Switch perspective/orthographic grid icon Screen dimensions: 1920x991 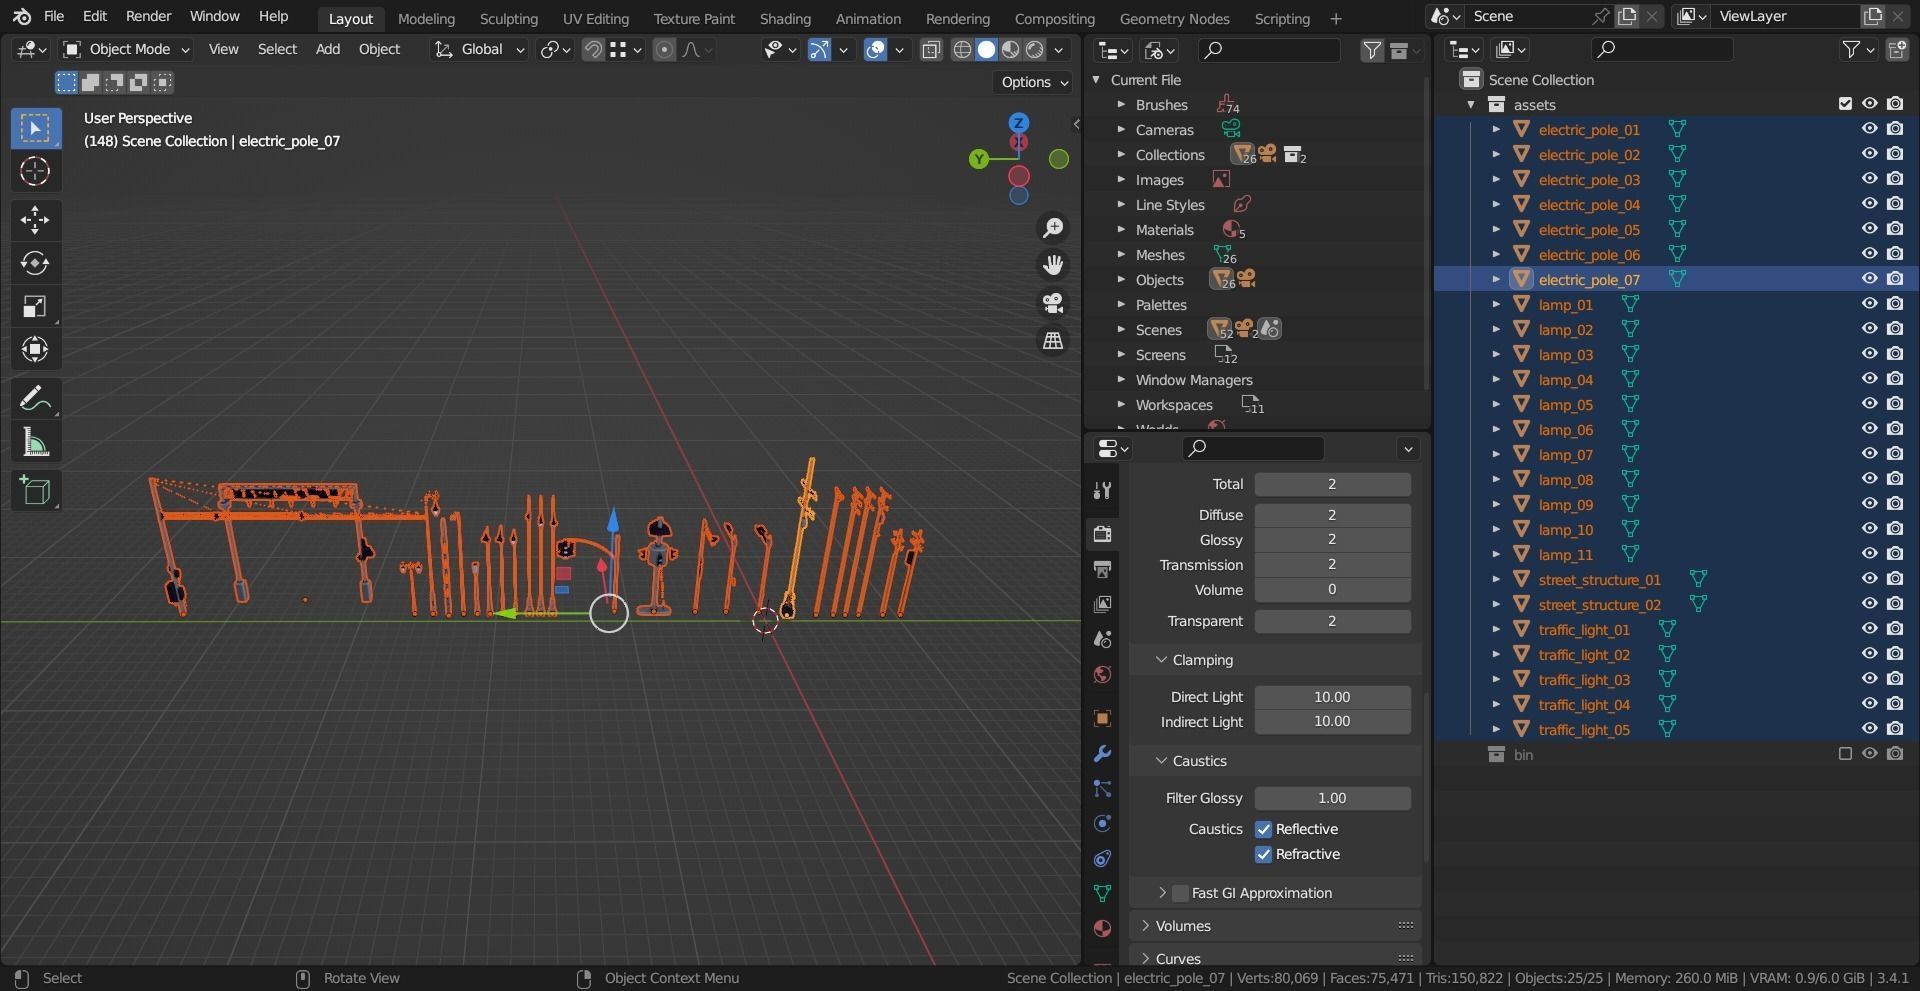point(1053,341)
